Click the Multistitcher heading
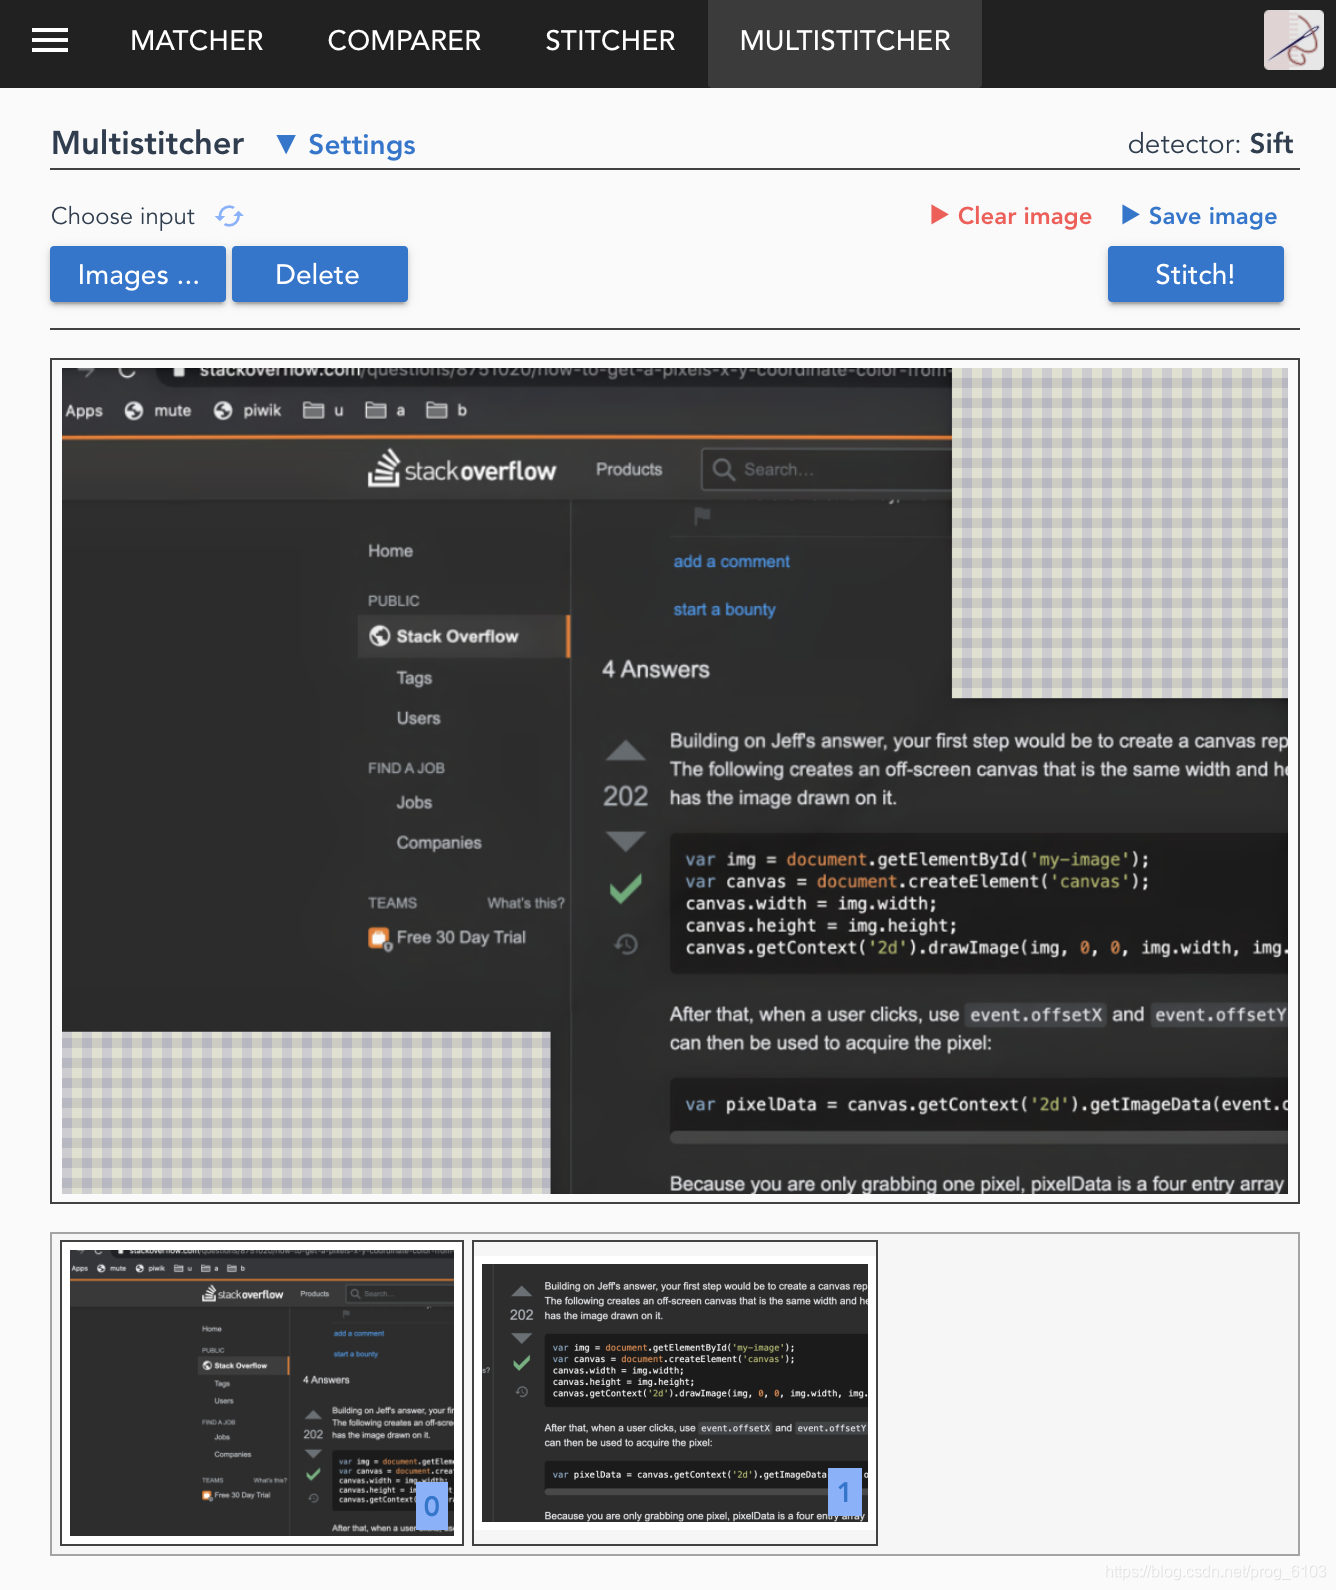 pos(148,143)
